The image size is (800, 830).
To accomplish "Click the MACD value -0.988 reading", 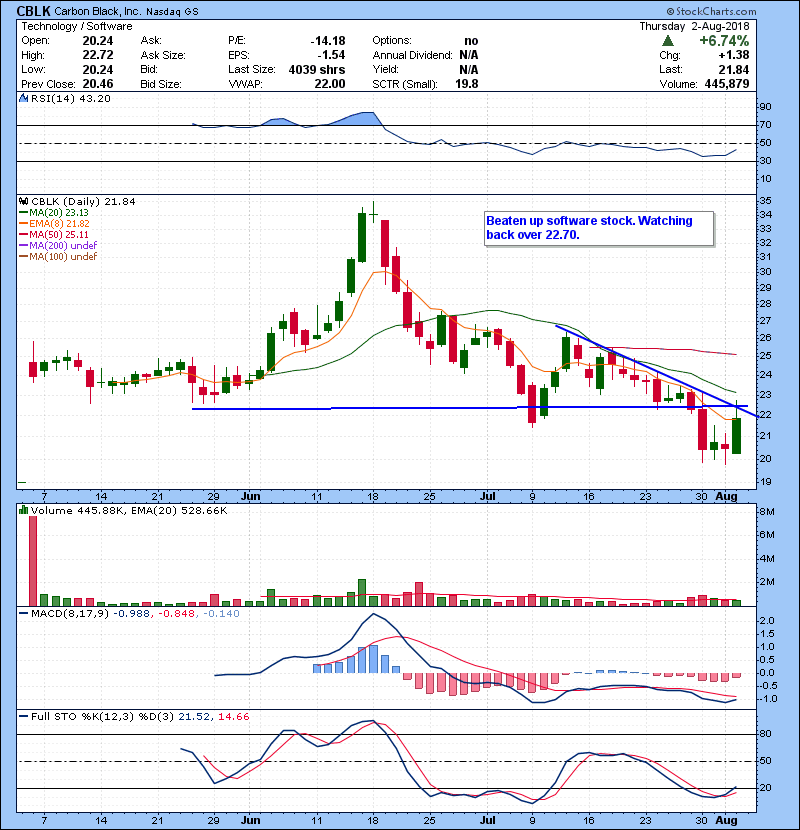I will coord(132,614).
